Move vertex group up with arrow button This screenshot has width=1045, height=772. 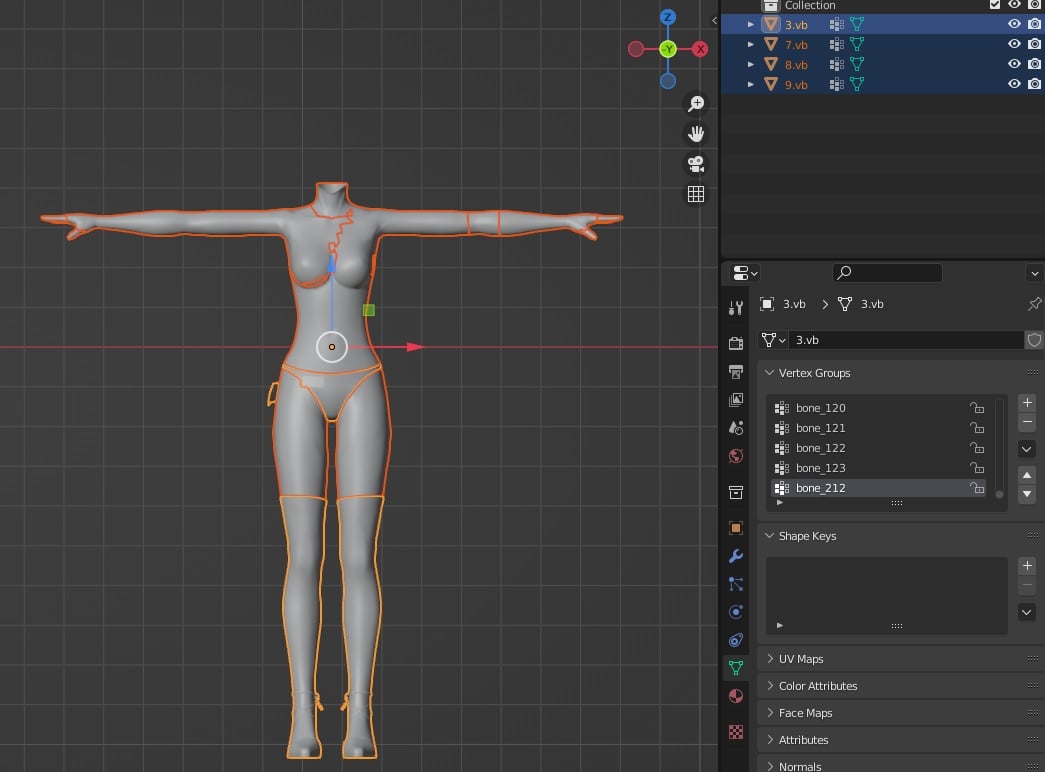(x=1026, y=475)
